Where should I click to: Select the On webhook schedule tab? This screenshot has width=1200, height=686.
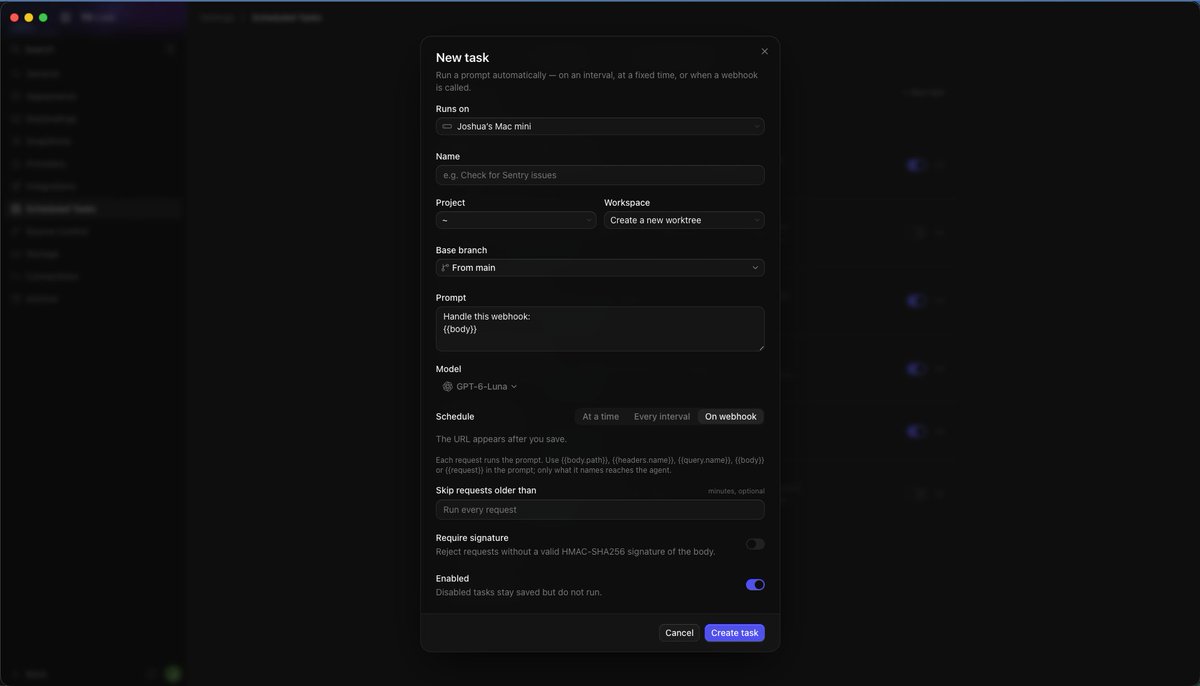click(x=731, y=417)
